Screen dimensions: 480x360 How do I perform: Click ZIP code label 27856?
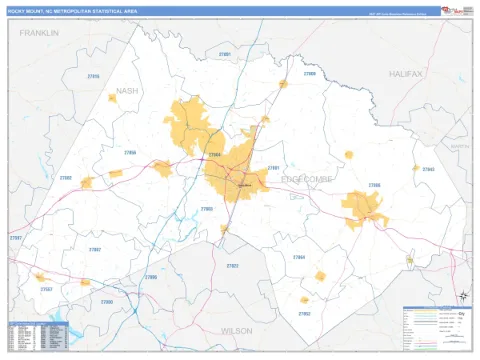click(130, 153)
